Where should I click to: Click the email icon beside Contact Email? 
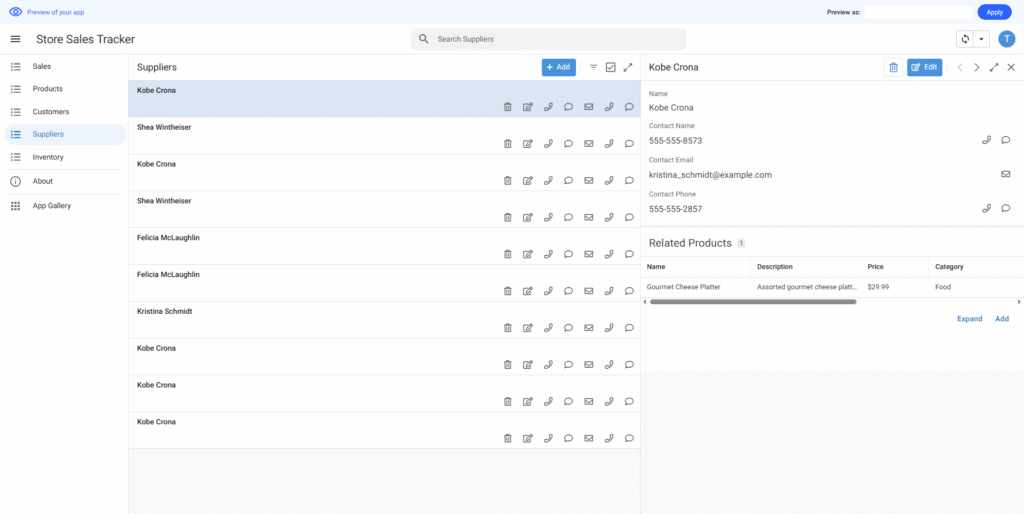1005,174
